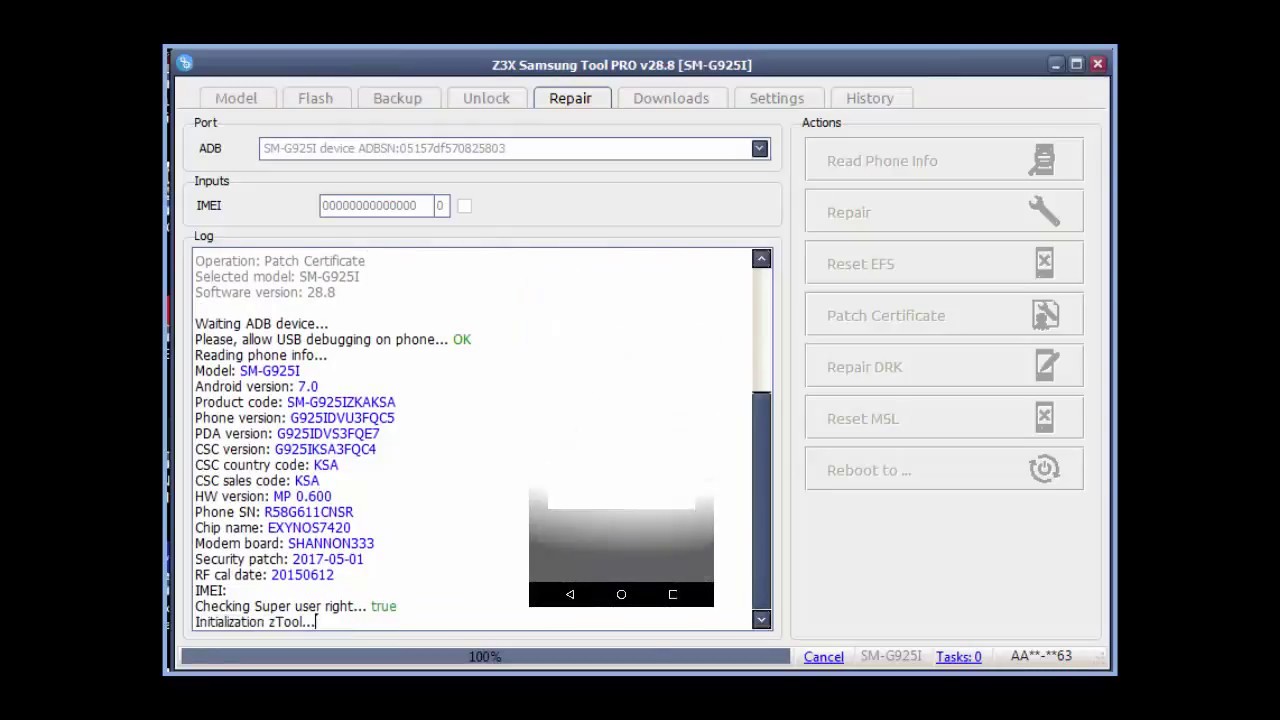Tap the phone preview home circle icon
Image resolution: width=1280 pixels, height=720 pixels.
621,595
